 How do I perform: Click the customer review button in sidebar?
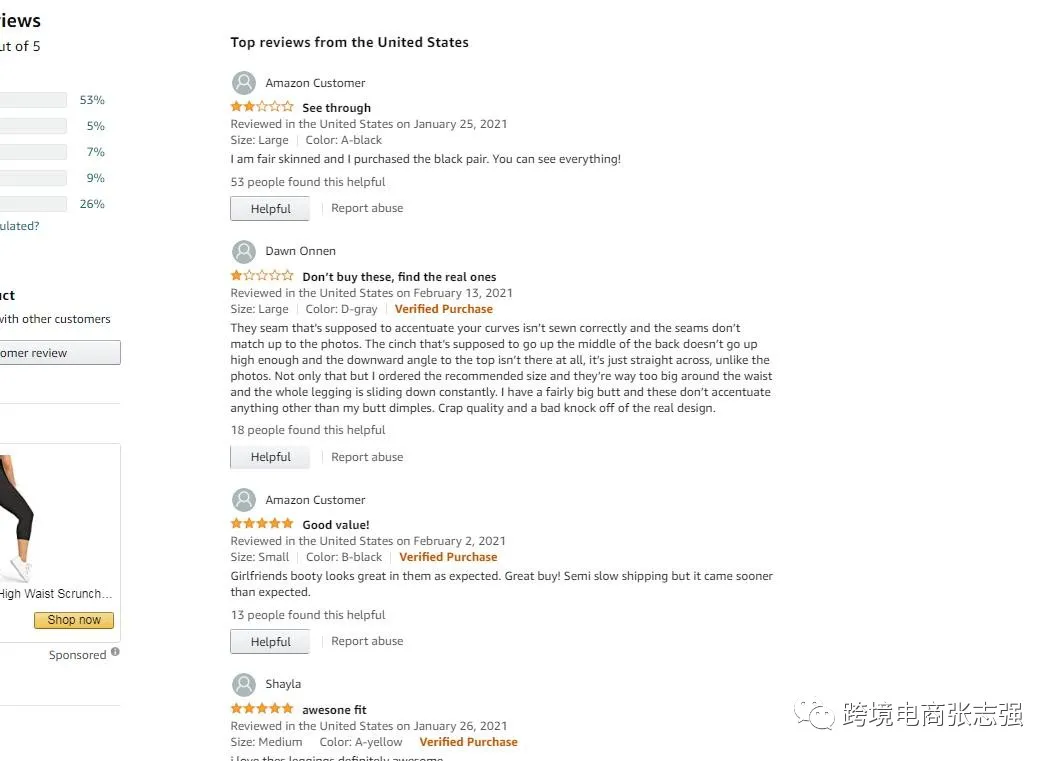(59, 353)
